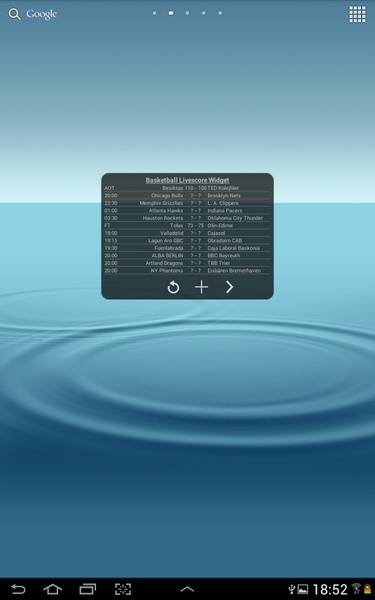Select Obradoiro CAB team name
Screen dimensions: 375x600
225,241
